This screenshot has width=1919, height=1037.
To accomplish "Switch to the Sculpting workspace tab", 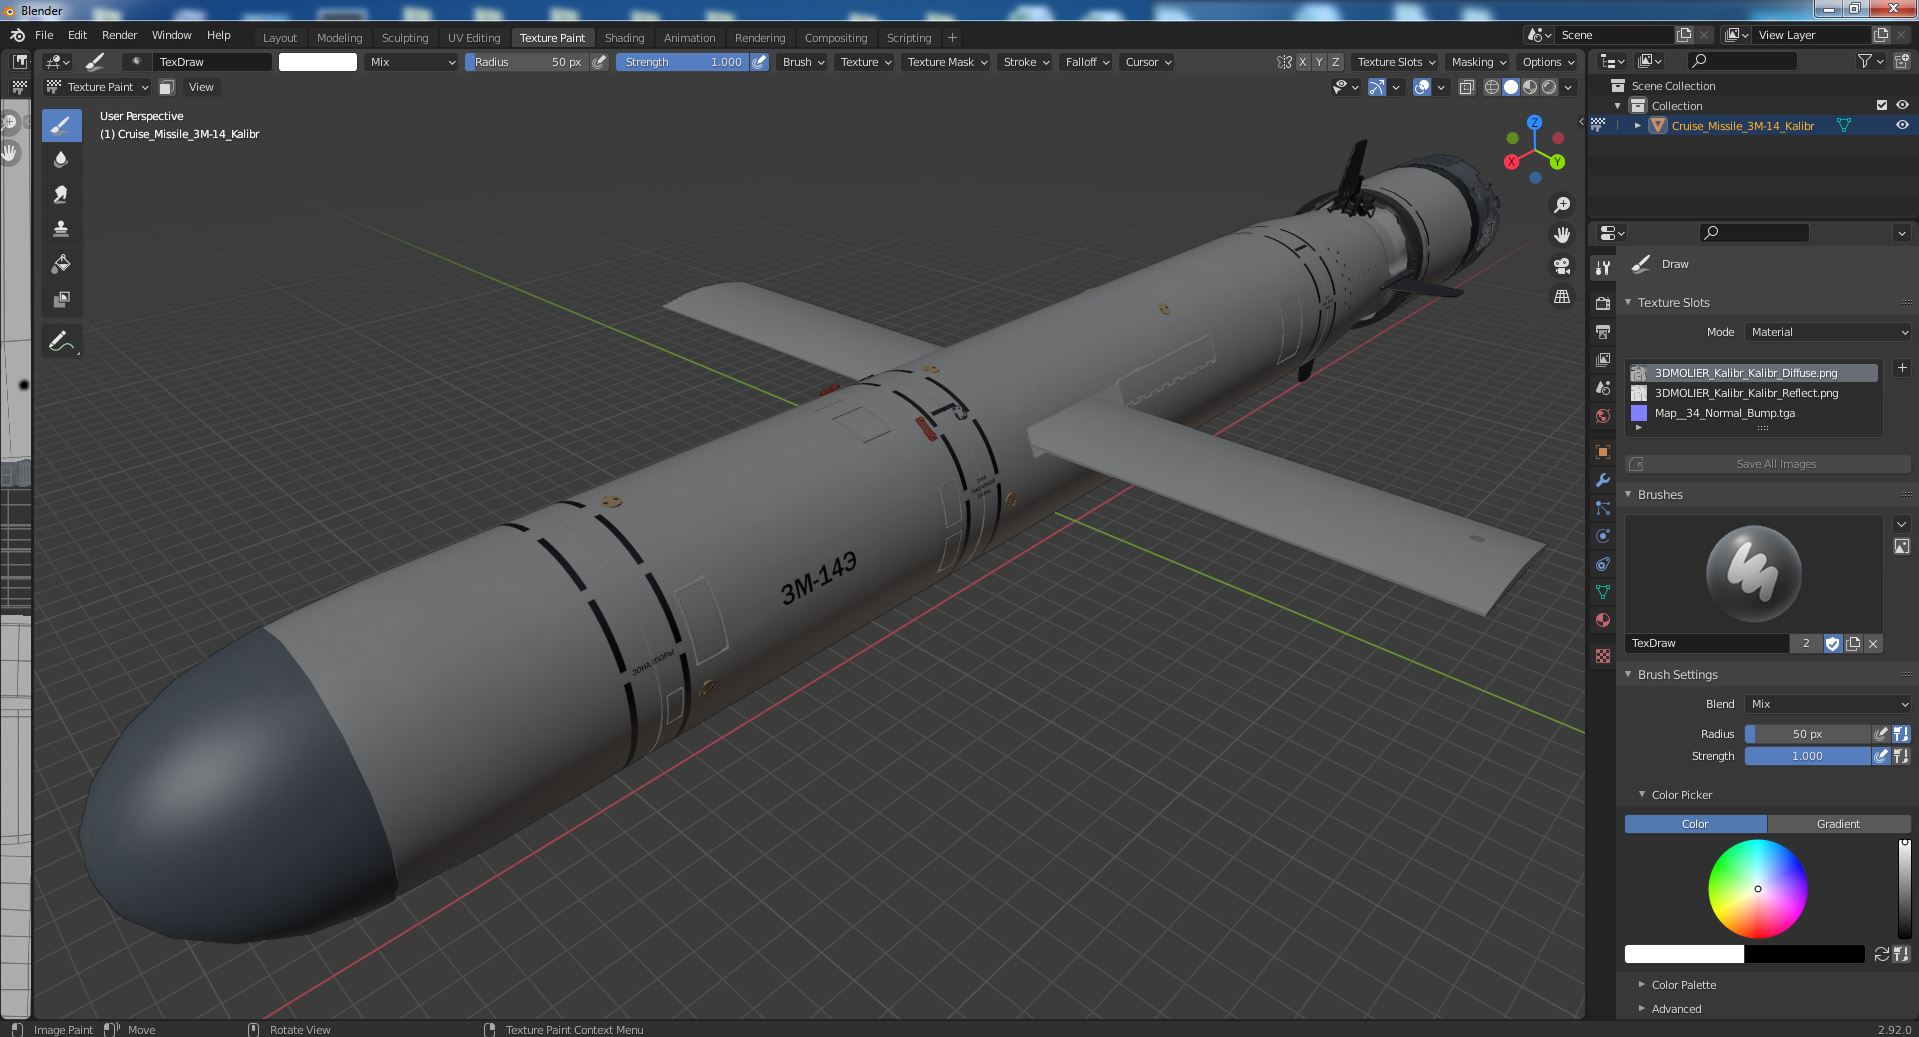I will 405,38.
